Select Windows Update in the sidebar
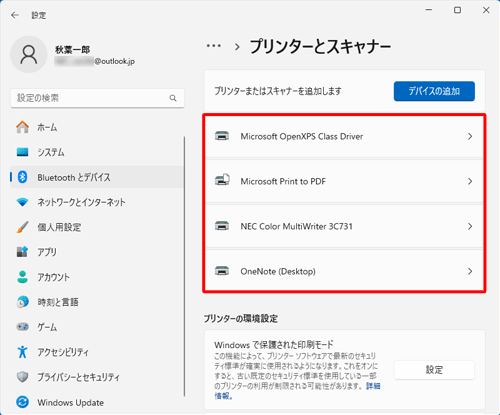 (97, 402)
